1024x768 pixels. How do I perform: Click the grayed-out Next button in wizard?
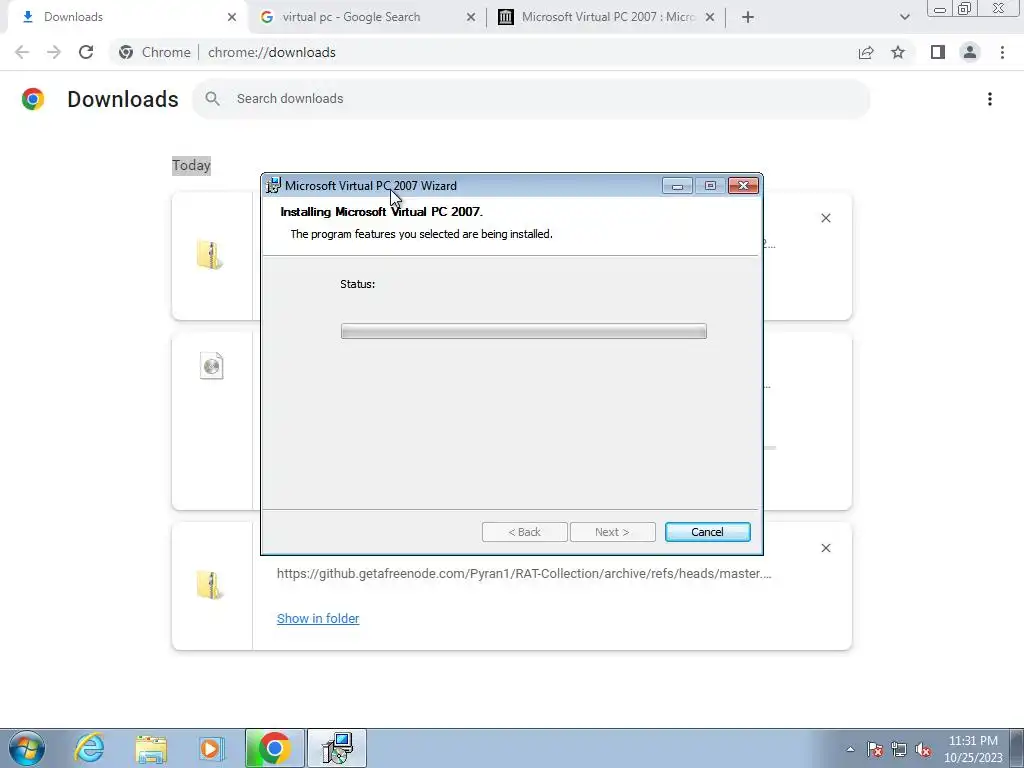612,532
